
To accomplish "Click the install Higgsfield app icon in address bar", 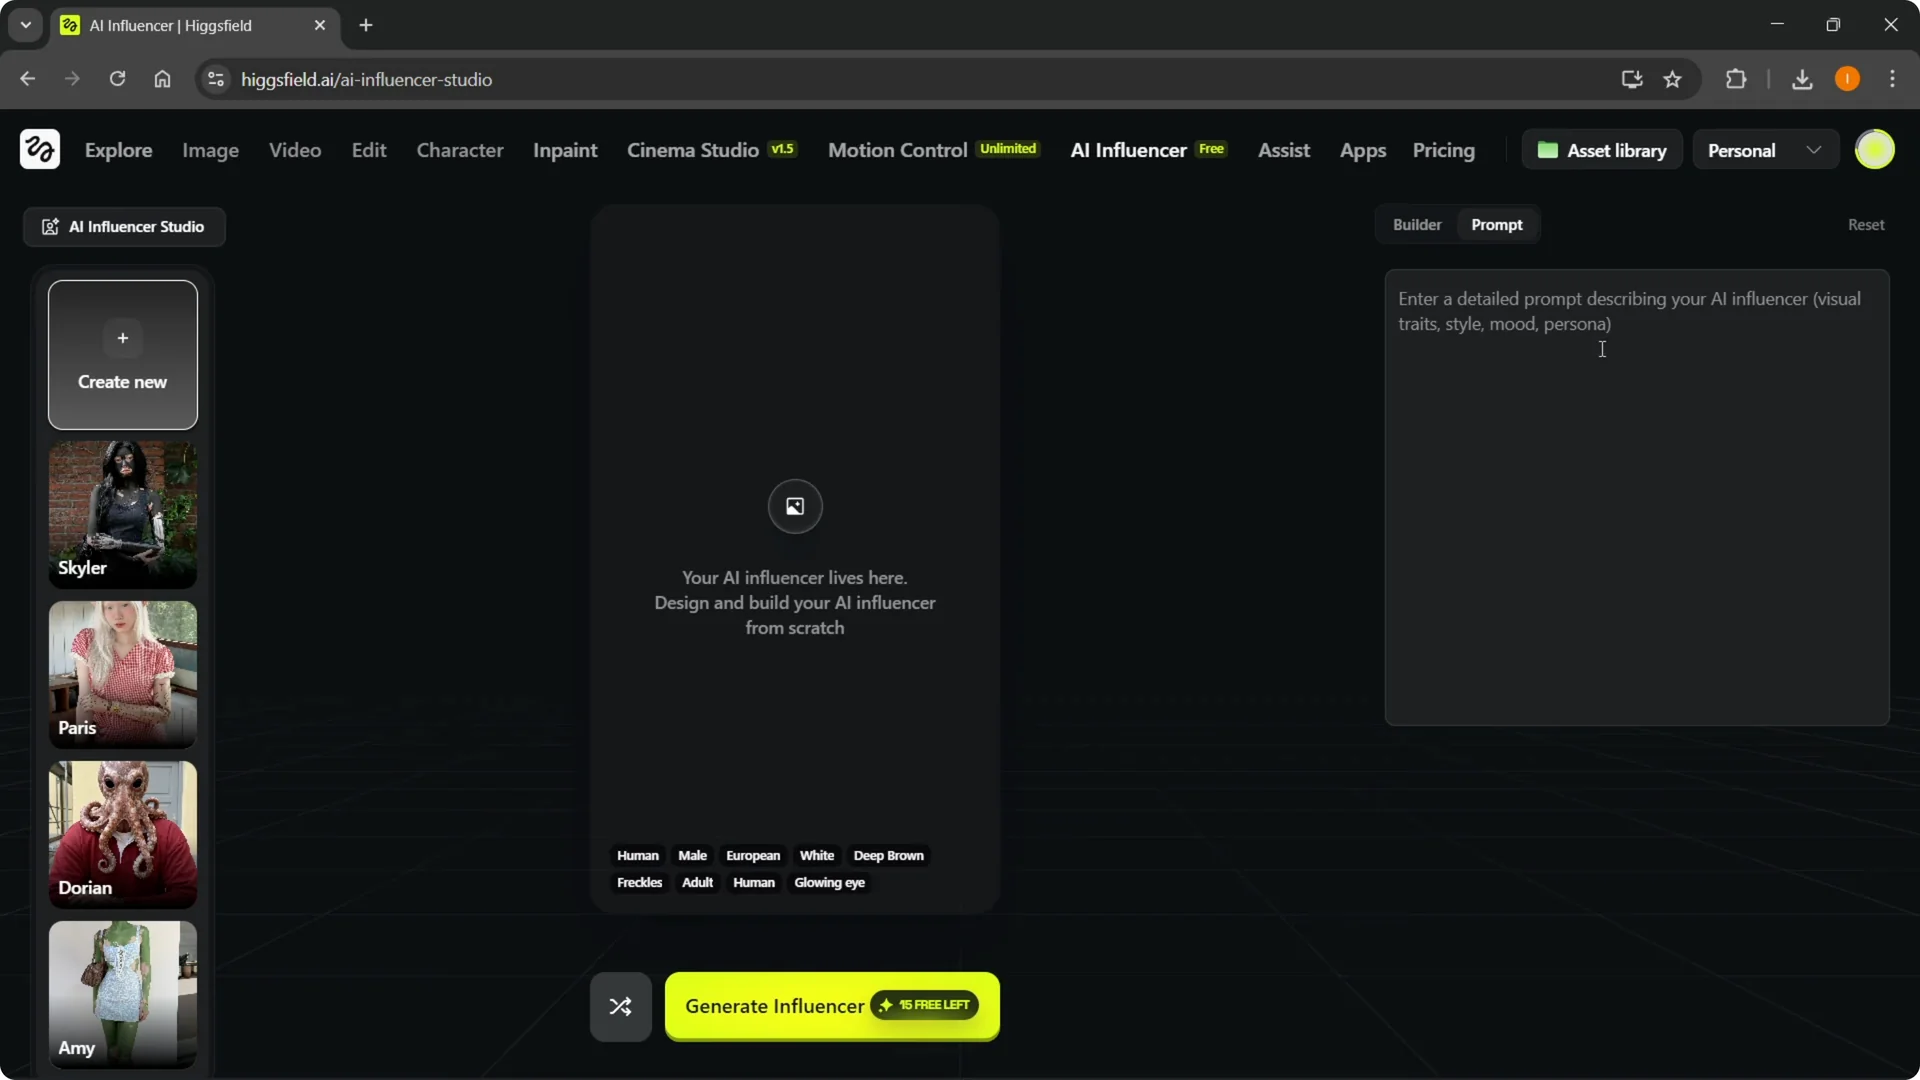I will pyautogui.click(x=1631, y=79).
